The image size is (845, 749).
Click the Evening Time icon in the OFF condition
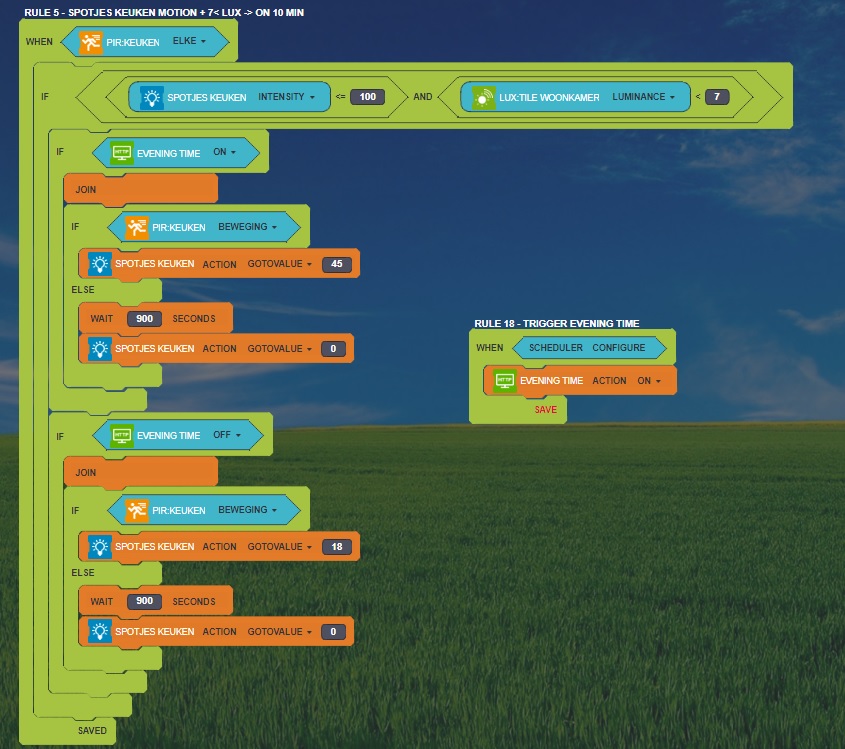point(122,435)
